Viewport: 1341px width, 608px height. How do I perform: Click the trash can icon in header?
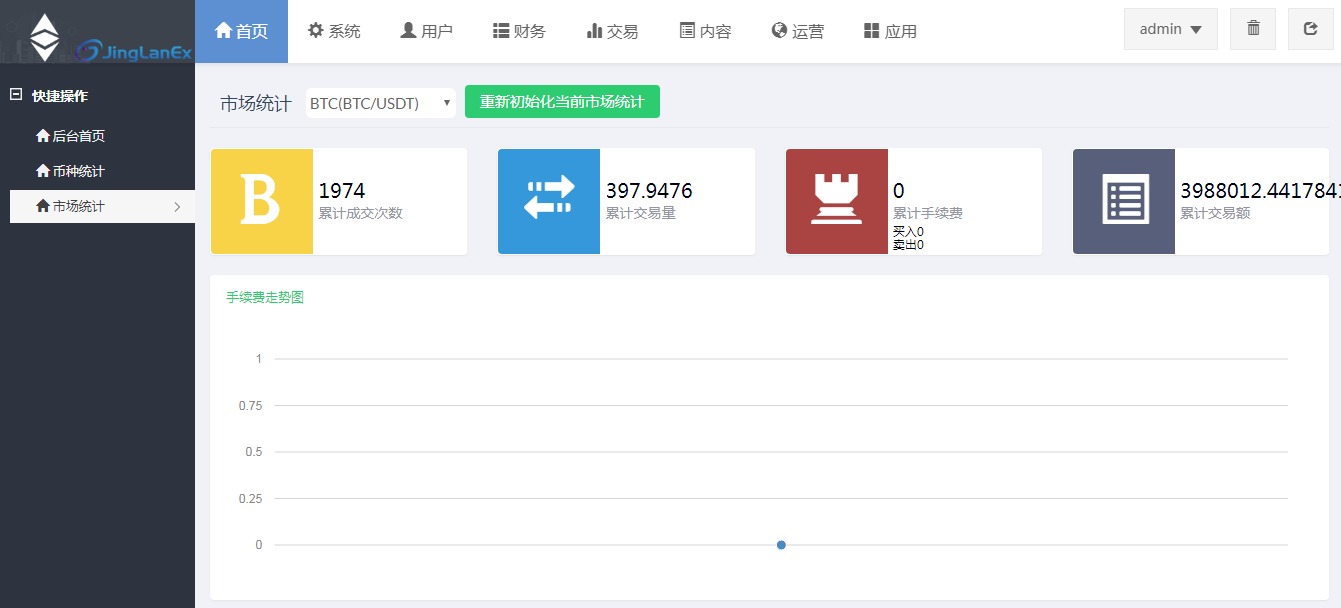pyautogui.click(x=1253, y=29)
